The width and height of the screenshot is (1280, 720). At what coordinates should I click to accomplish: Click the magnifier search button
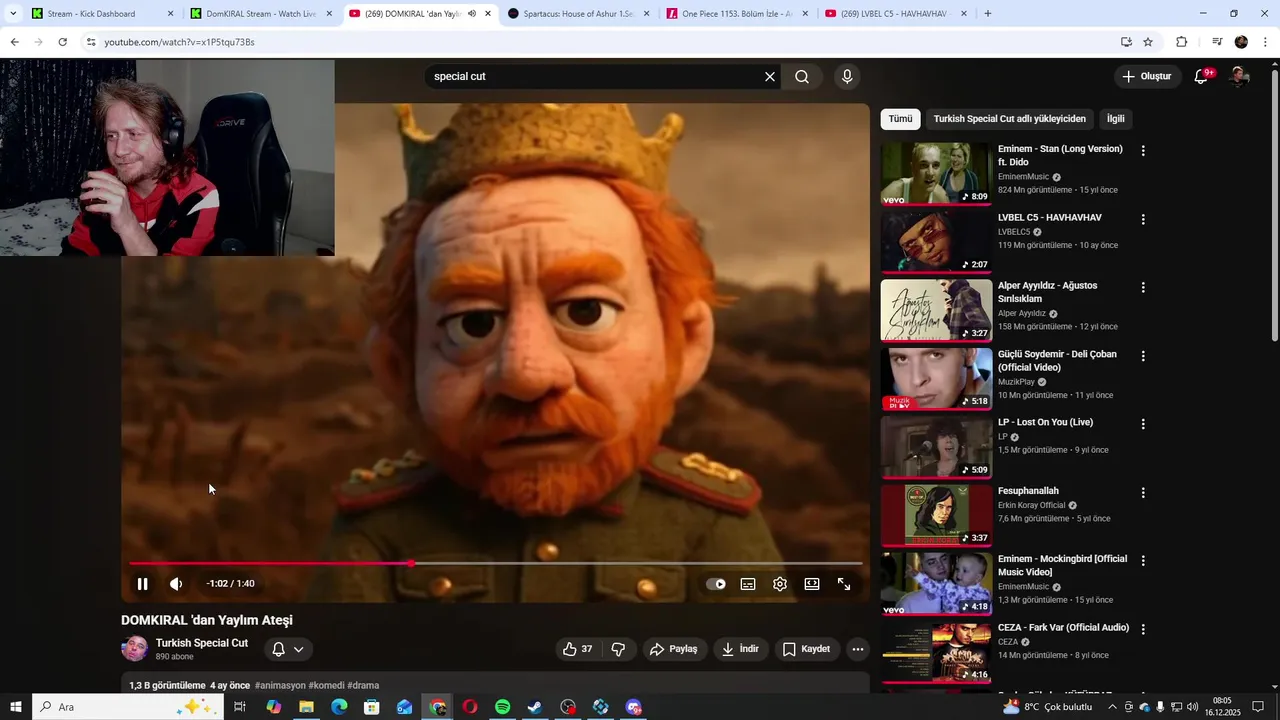[802, 77]
